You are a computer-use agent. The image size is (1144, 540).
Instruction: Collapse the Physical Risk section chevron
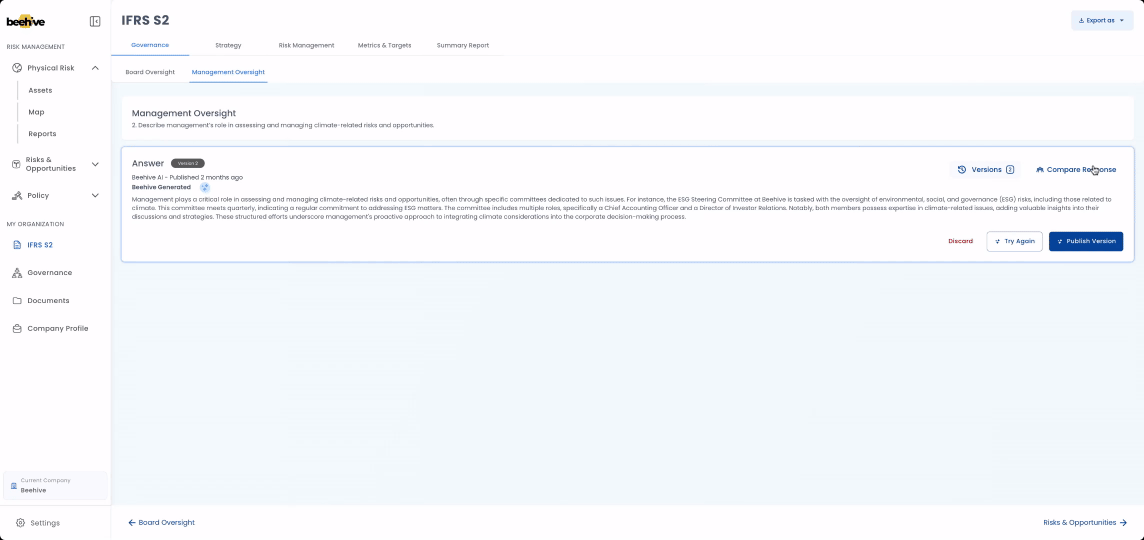[x=95, y=68]
